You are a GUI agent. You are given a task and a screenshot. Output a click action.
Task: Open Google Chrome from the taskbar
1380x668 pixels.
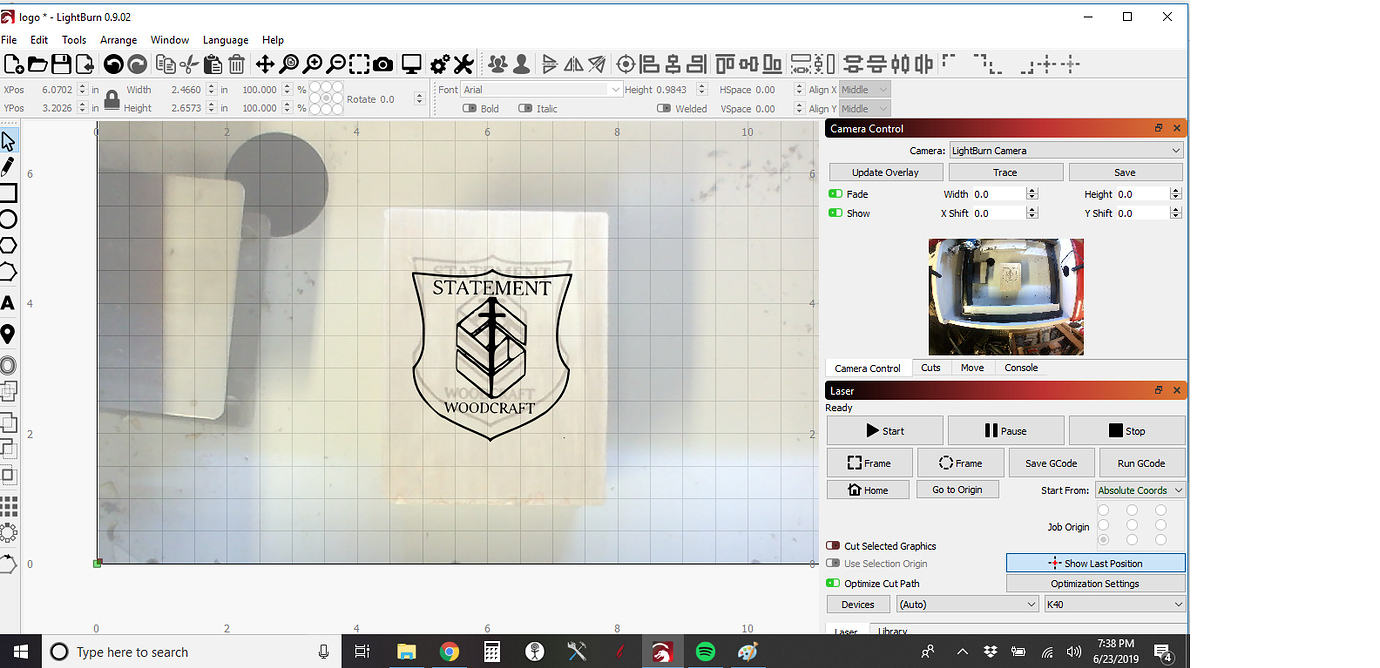tap(449, 652)
